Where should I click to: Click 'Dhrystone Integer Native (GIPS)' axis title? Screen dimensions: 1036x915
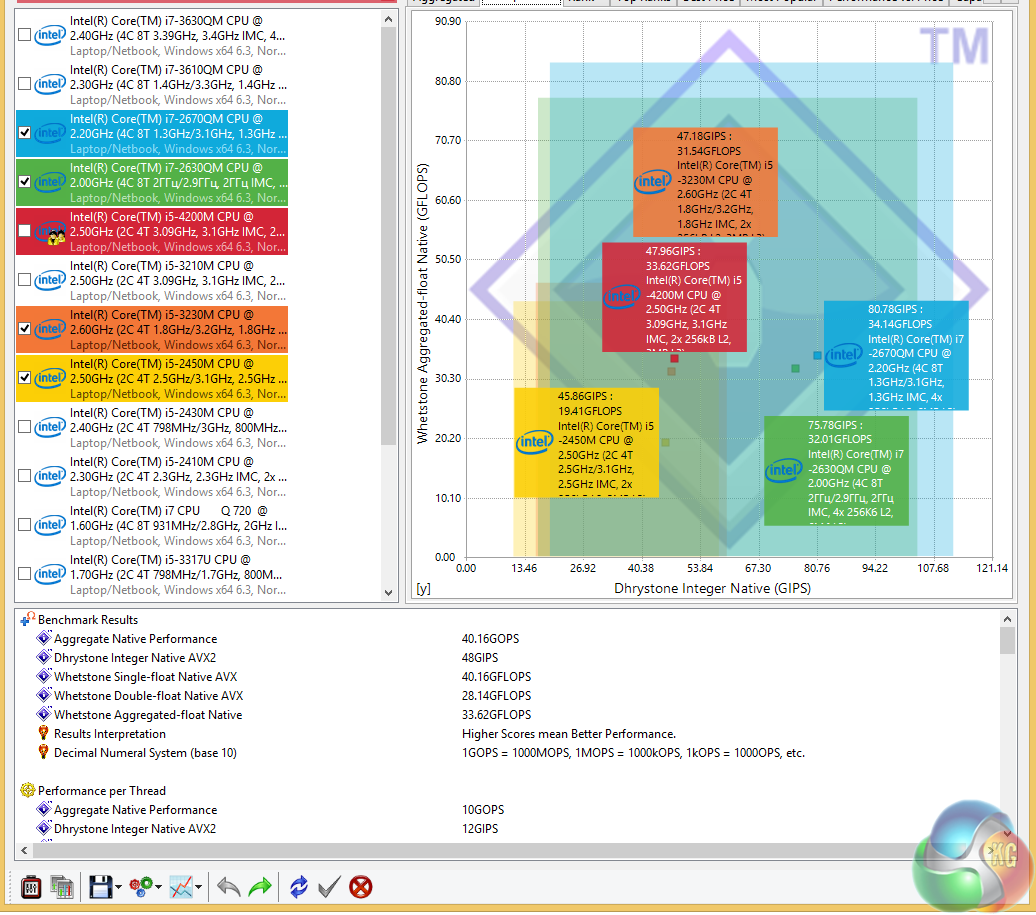712,588
